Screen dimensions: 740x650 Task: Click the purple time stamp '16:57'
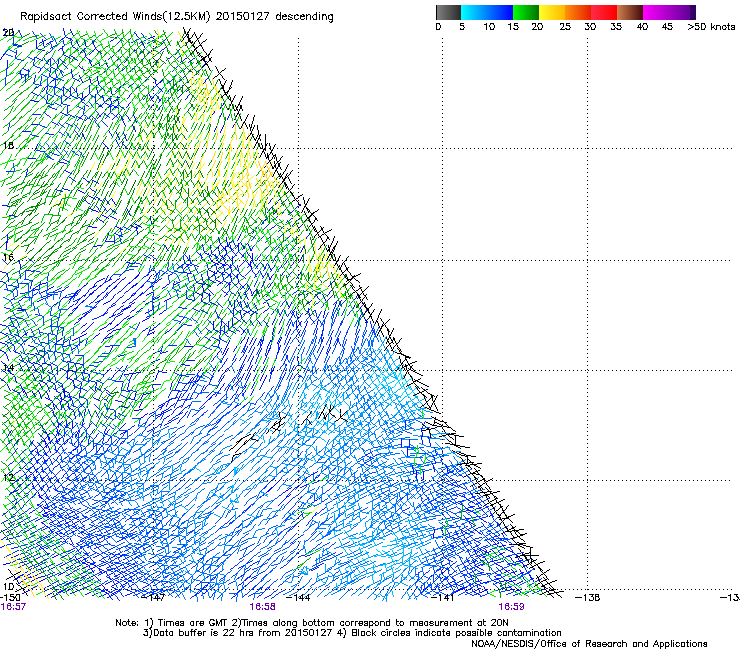click(x=13, y=607)
